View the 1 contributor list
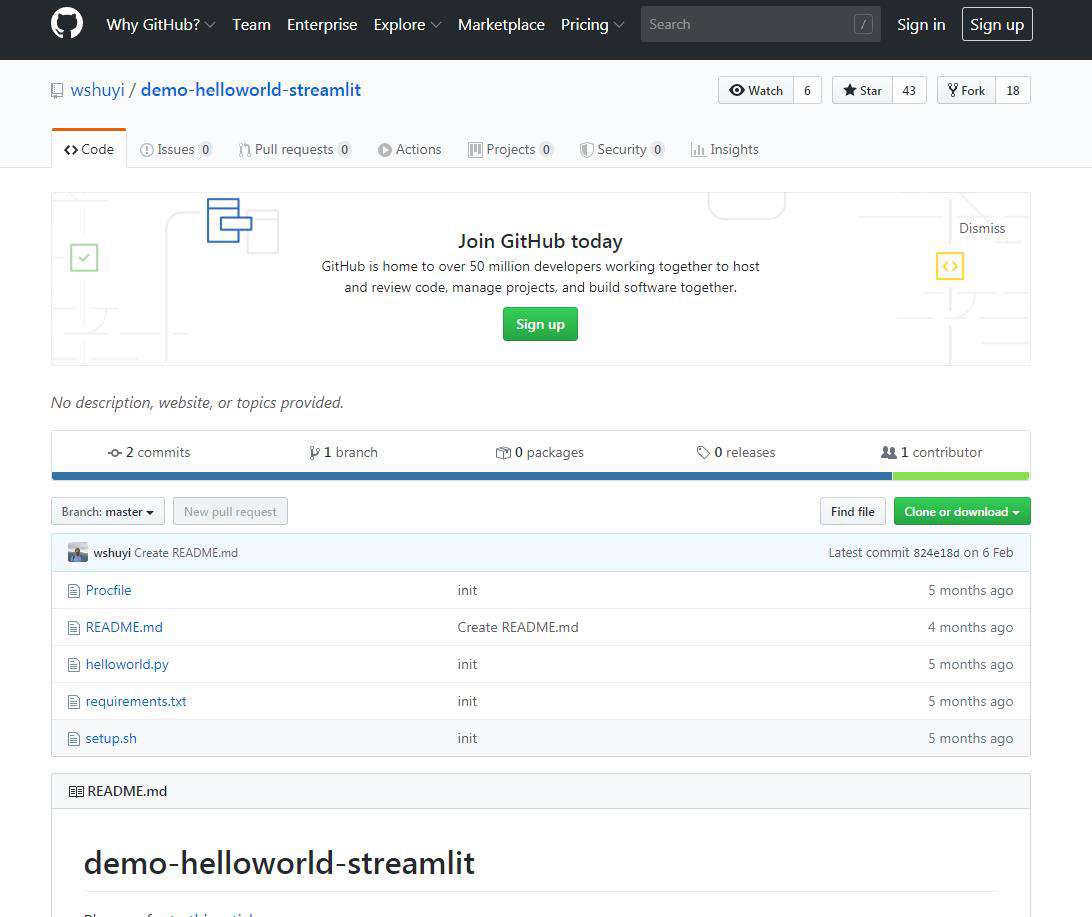This screenshot has height=917, width=1092. pyautogui.click(x=932, y=453)
